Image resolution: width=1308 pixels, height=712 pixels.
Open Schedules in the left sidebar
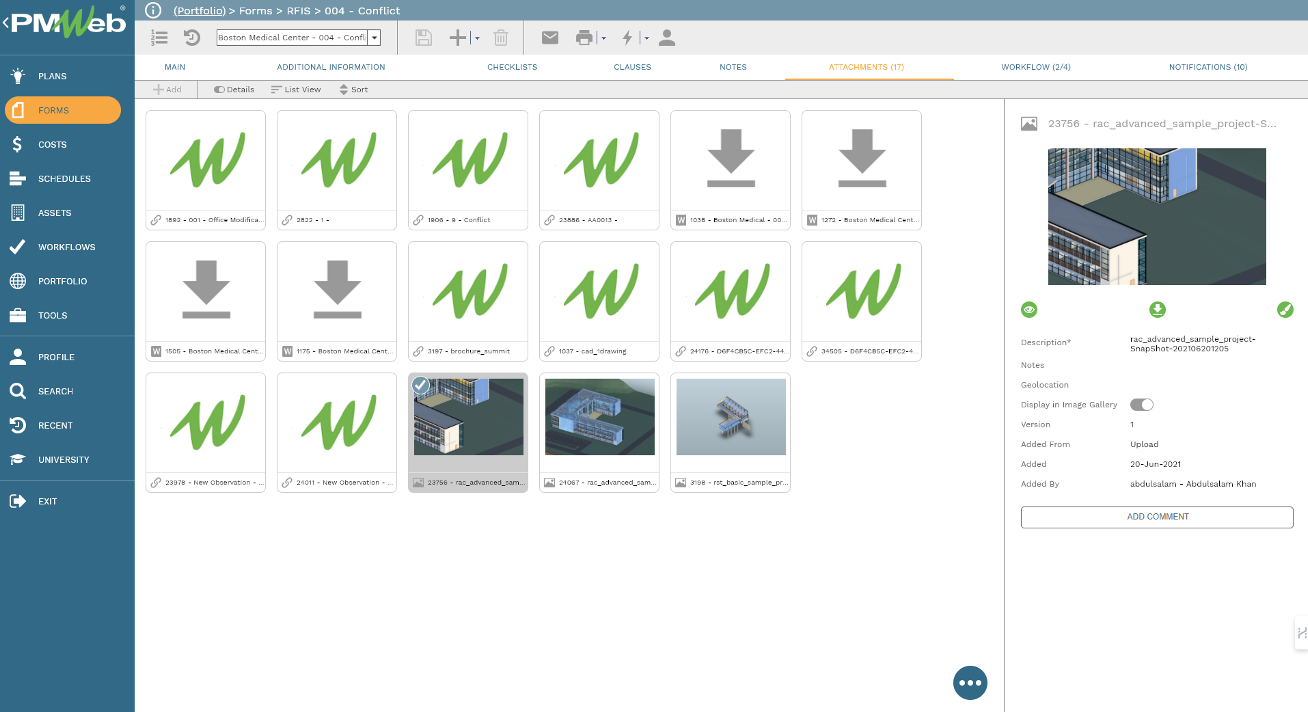tap(67, 179)
